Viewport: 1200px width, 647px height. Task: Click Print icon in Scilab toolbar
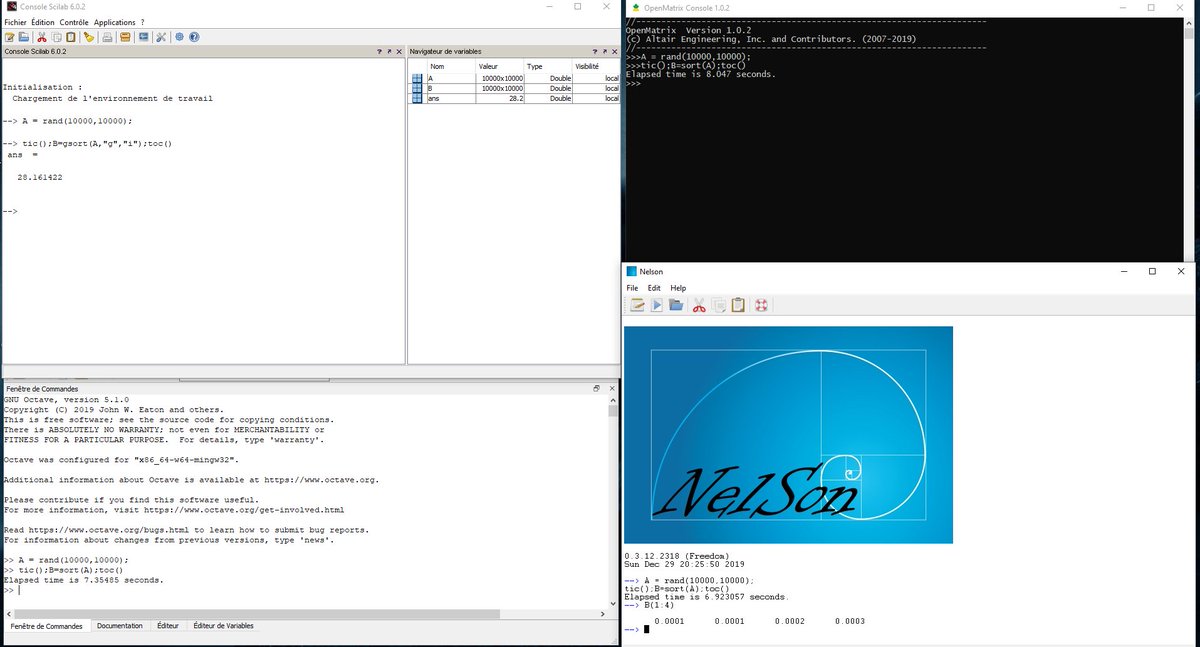[x=107, y=37]
